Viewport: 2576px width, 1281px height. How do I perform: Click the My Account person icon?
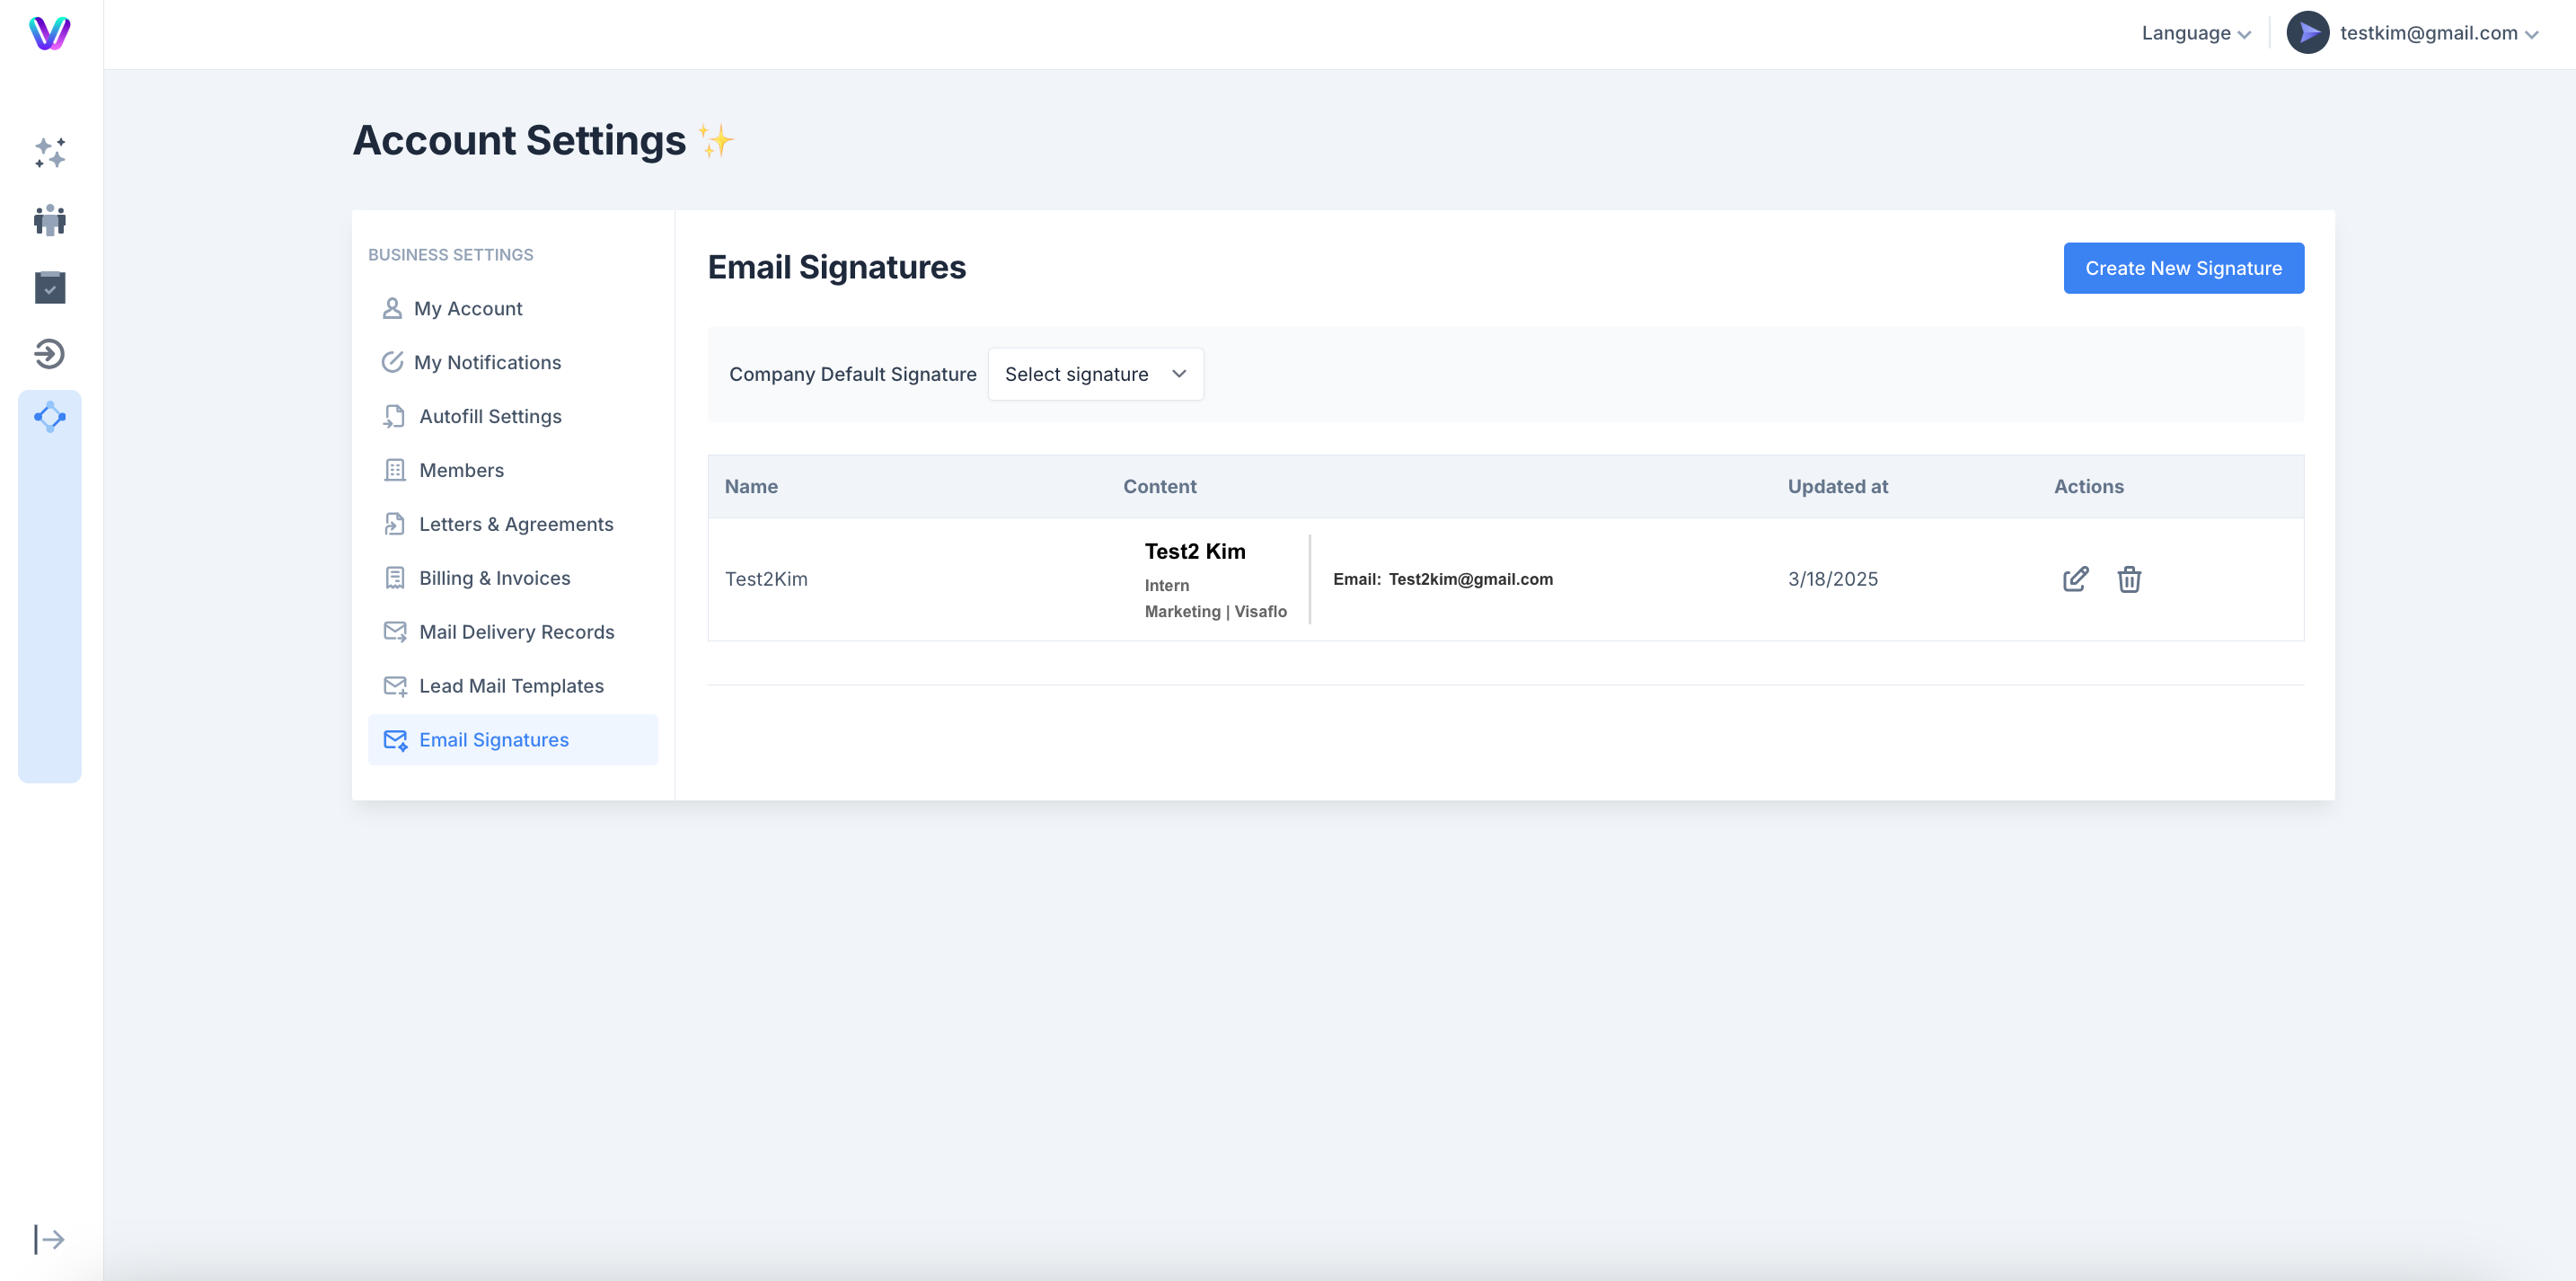point(392,309)
